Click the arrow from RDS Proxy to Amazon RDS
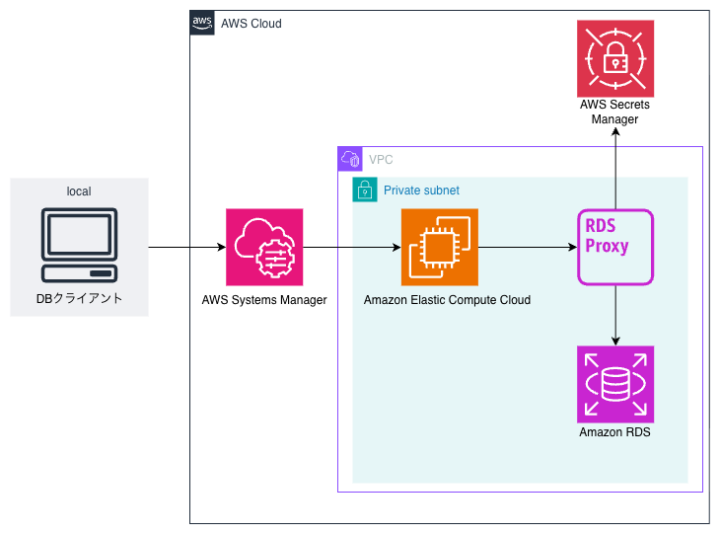The height and width of the screenshot is (534, 720). pyautogui.click(x=615, y=314)
